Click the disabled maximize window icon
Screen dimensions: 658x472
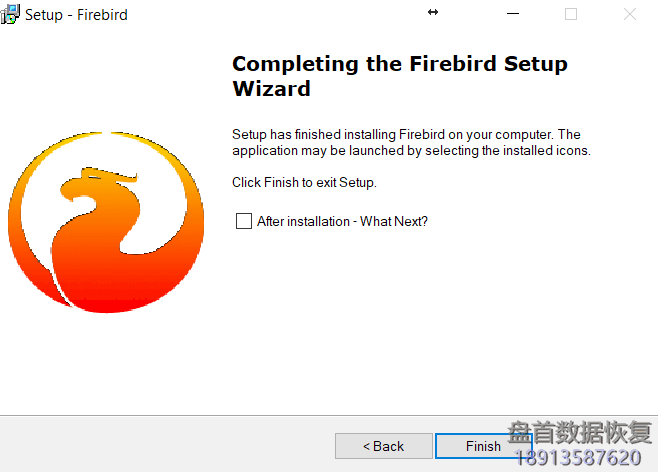571,14
